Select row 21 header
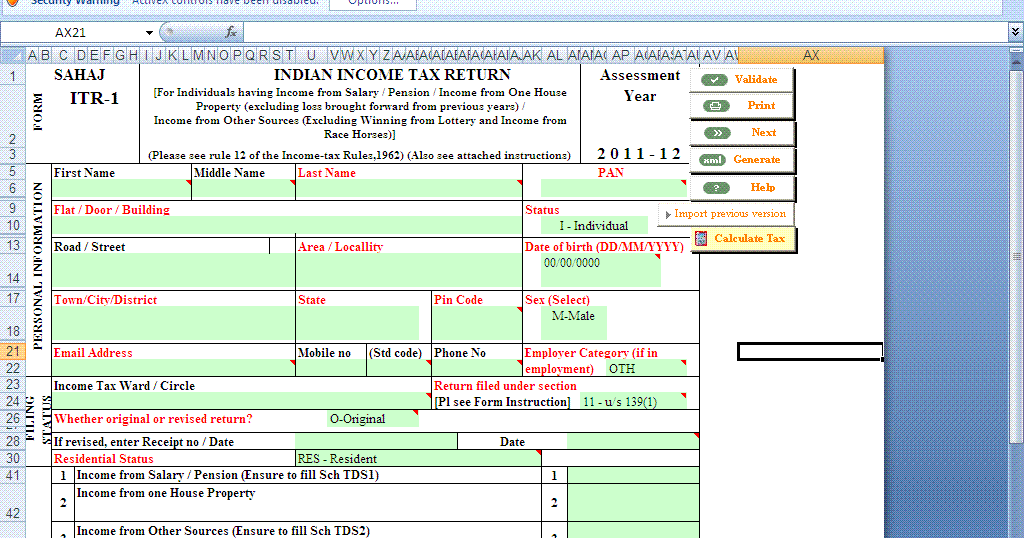Screen dimensions: 1024x538 tap(12, 351)
